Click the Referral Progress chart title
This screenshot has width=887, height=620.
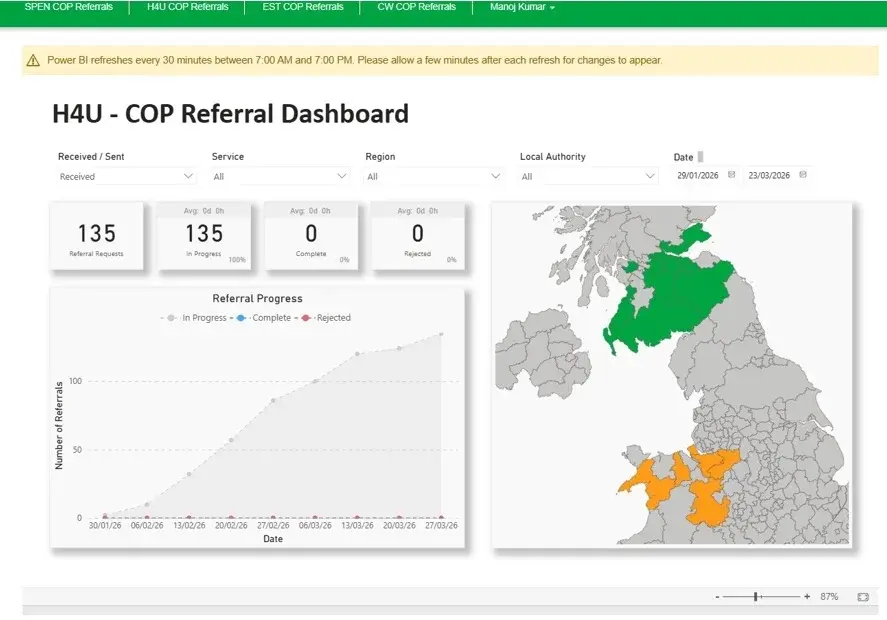257,299
